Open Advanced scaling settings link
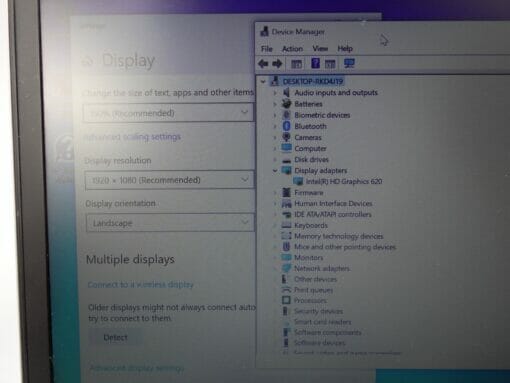 (x=132, y=137)
